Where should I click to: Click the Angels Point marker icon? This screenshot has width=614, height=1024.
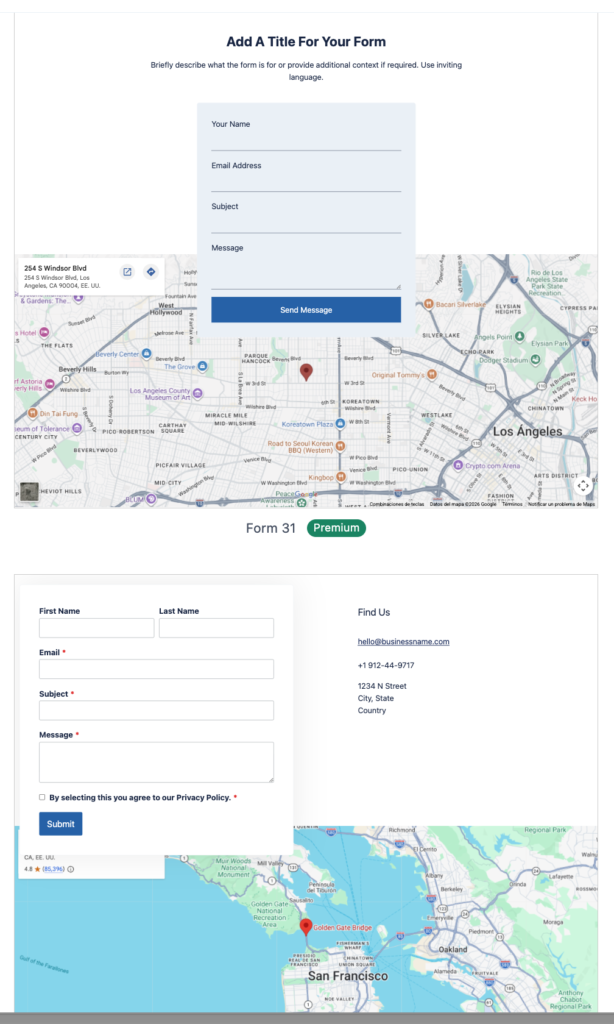click(x=519, y=336)
